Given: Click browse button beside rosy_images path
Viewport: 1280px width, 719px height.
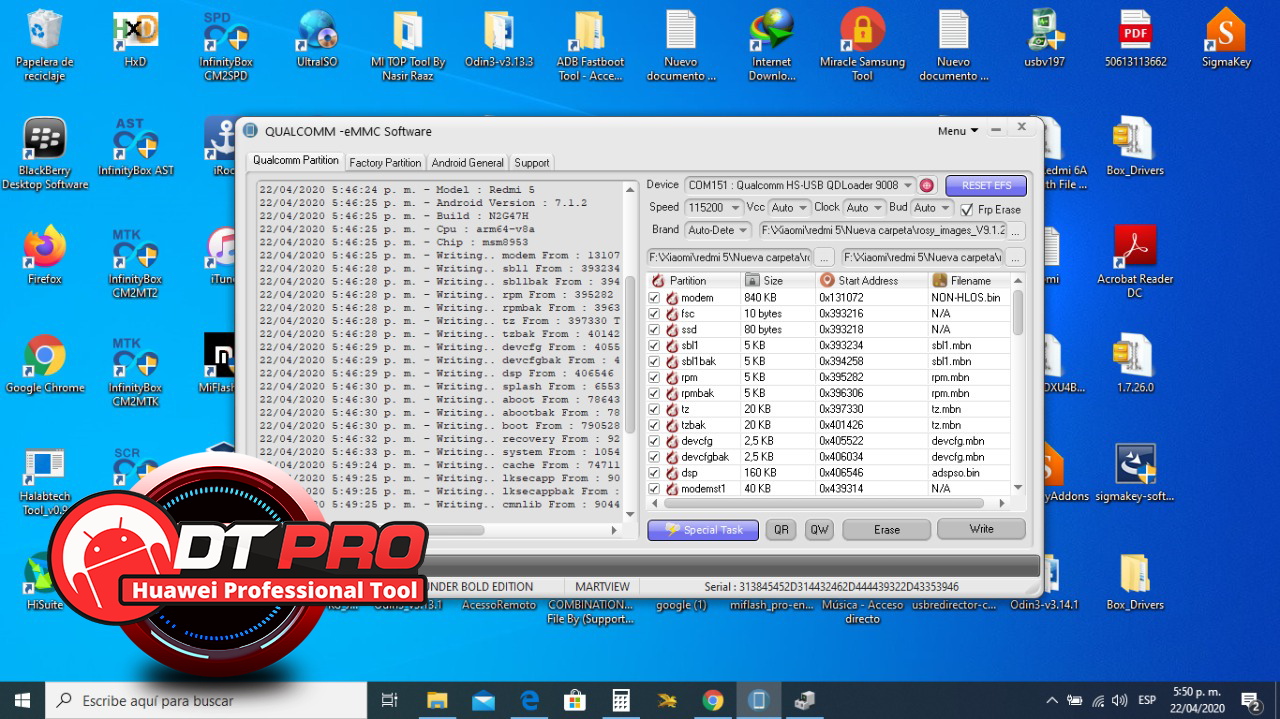Looking at the screenshot, I should tap(1015, 231).
